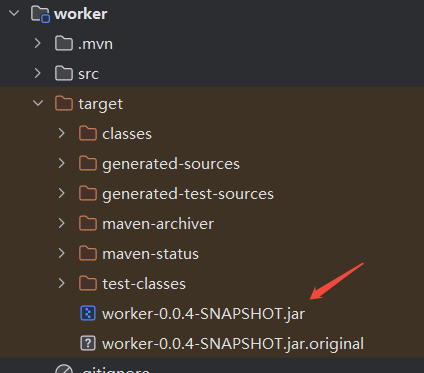Expand the generated-test-sources folder chevron
The image size is (424, 373).
[x=62, y=193]
